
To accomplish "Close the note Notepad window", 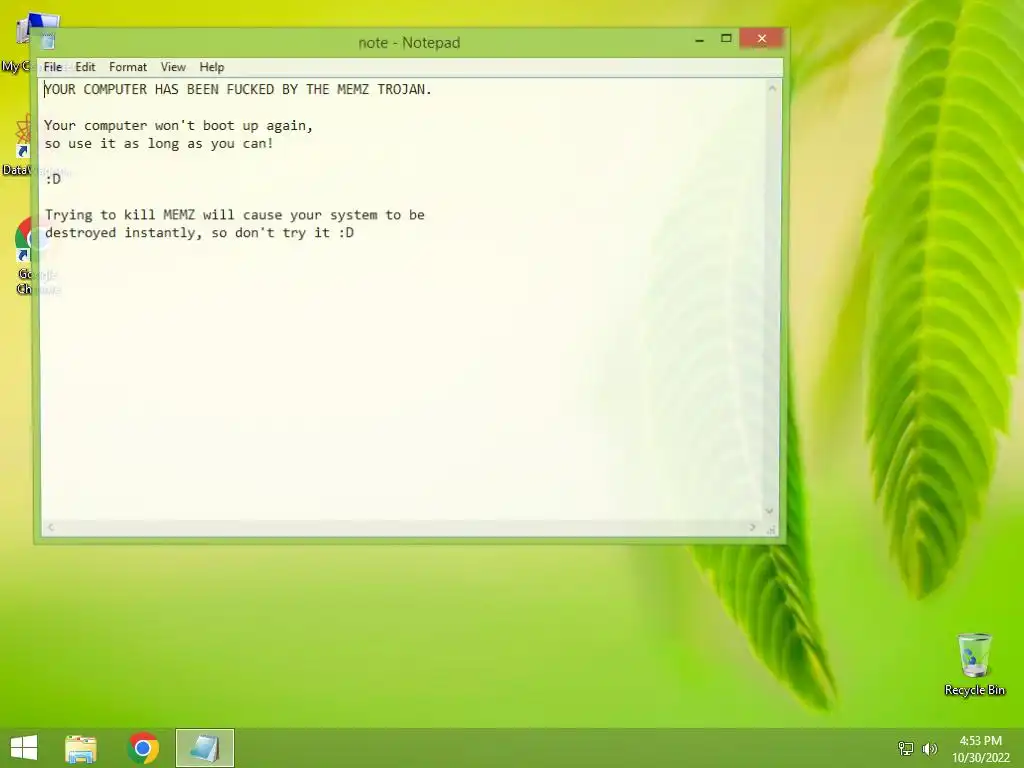I will pyautogui.click(x=761, y=39).
